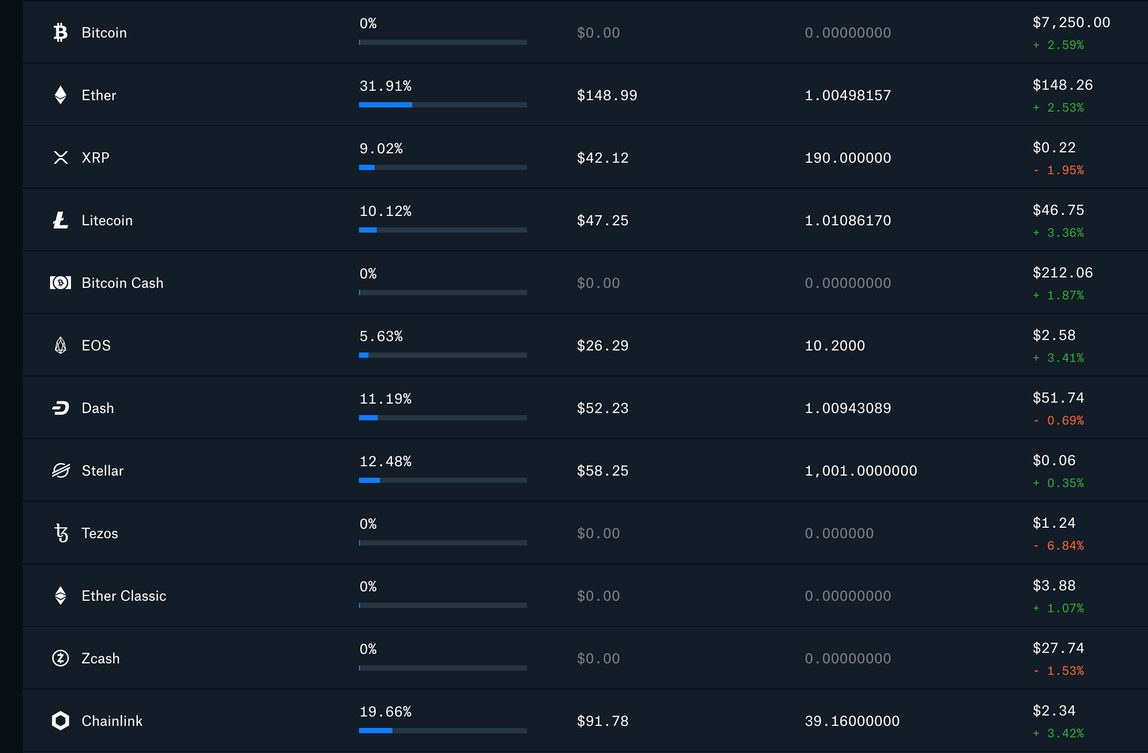Click the $148.99 Ether balance
The width and height of the screenshot is (1148, 753).
(607, 95)
